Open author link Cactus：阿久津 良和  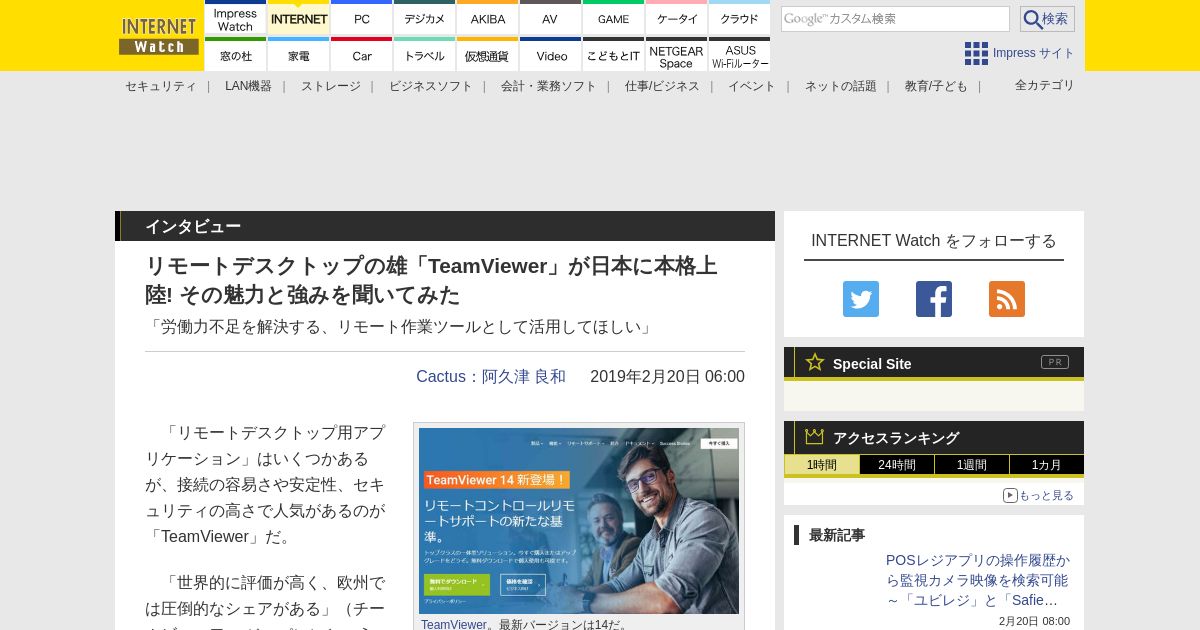coord(491,376)
